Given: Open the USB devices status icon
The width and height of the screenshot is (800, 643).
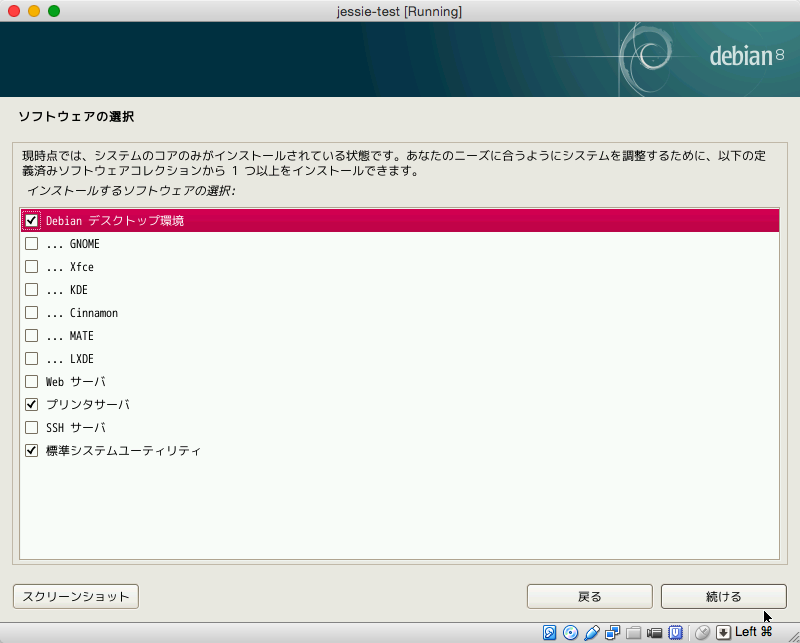Looking at the screenshot, I should coord(592,633).
